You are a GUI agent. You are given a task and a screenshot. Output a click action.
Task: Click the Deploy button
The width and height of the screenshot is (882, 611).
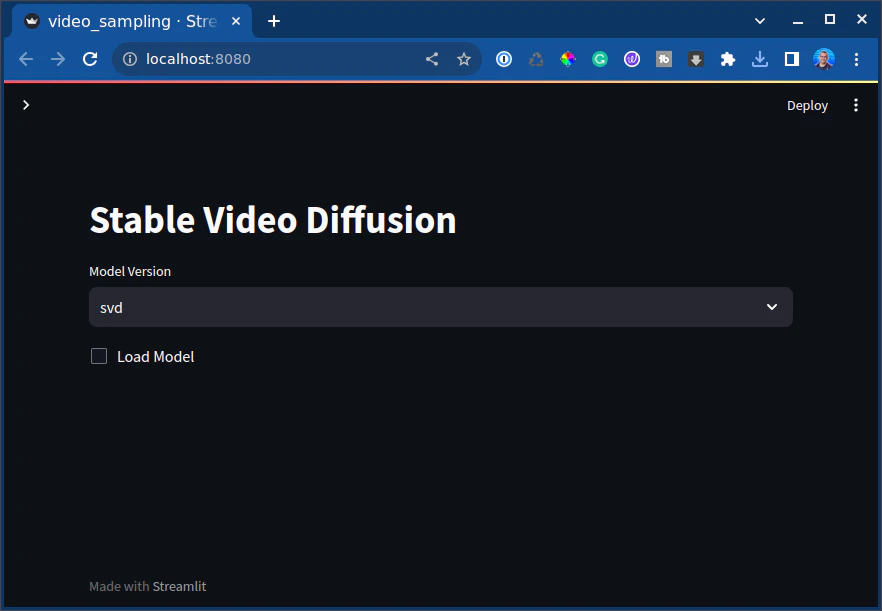(x=807, y=106)
